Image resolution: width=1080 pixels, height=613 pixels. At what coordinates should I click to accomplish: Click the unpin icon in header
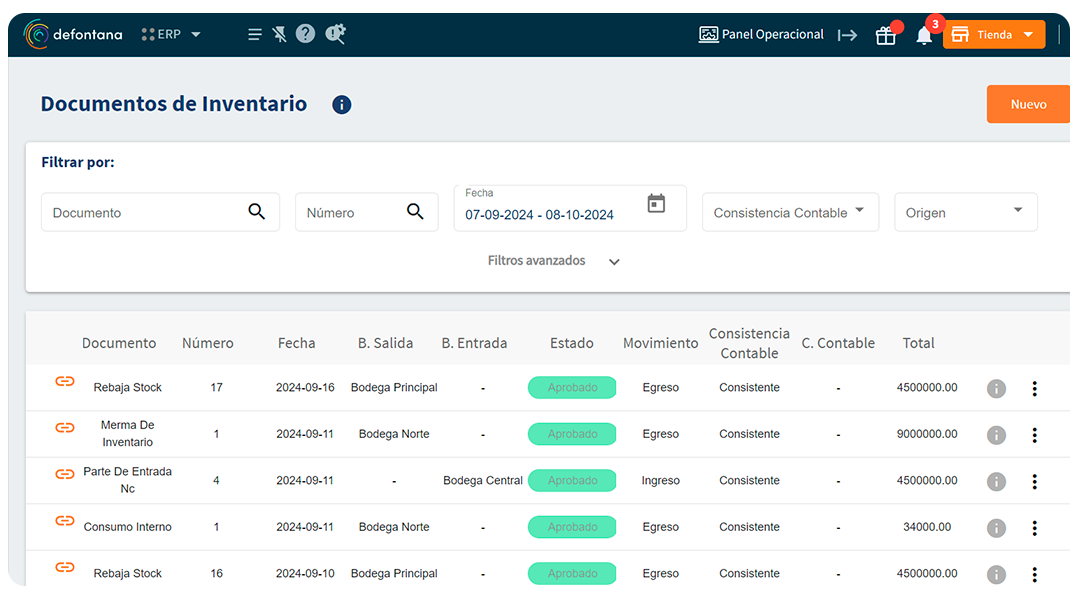point(280,34)
